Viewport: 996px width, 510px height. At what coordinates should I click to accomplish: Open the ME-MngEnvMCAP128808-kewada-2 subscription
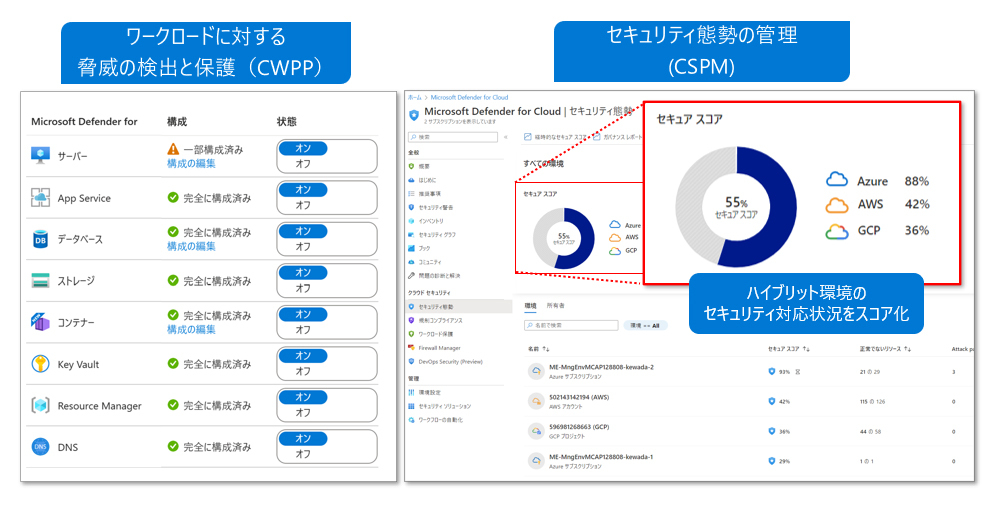(600, 367)
